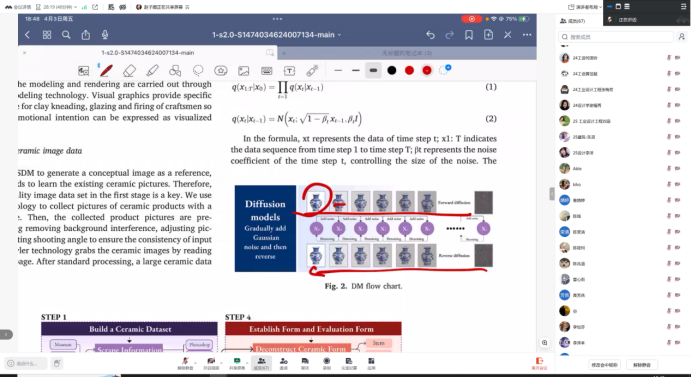Image resolution: width=692 pixels, height=378 pixels.
Task: Add a new page with the plus-page icon
Action: coord(488,35)
